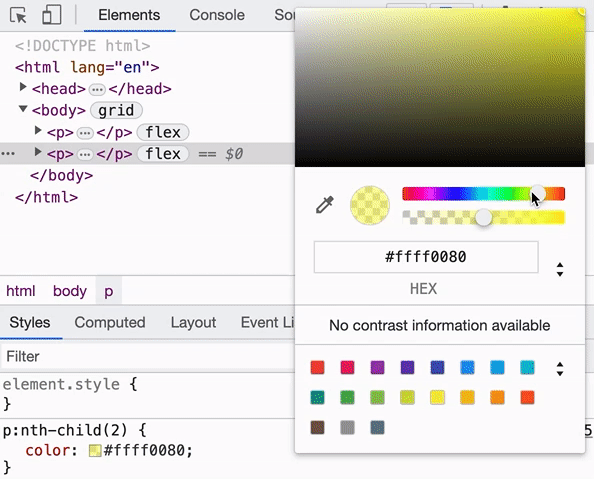Toggle the grid badge on body

[x=116, y=111]
